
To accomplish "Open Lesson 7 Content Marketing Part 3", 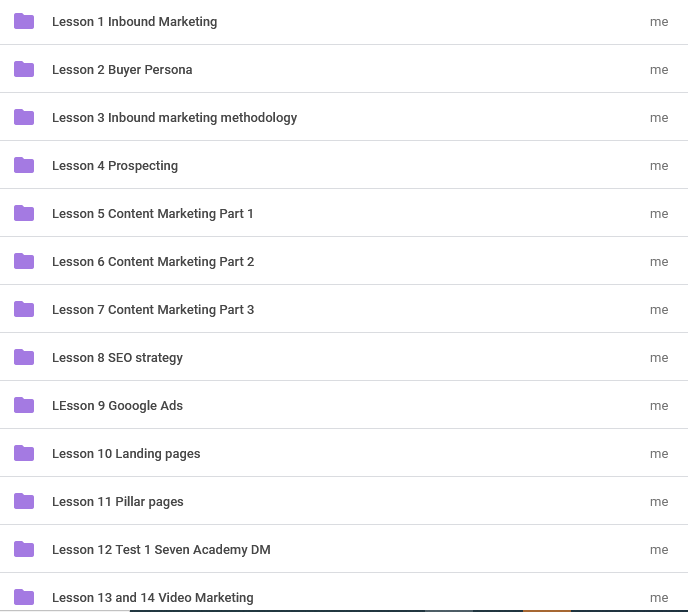I will click(152, 309).
